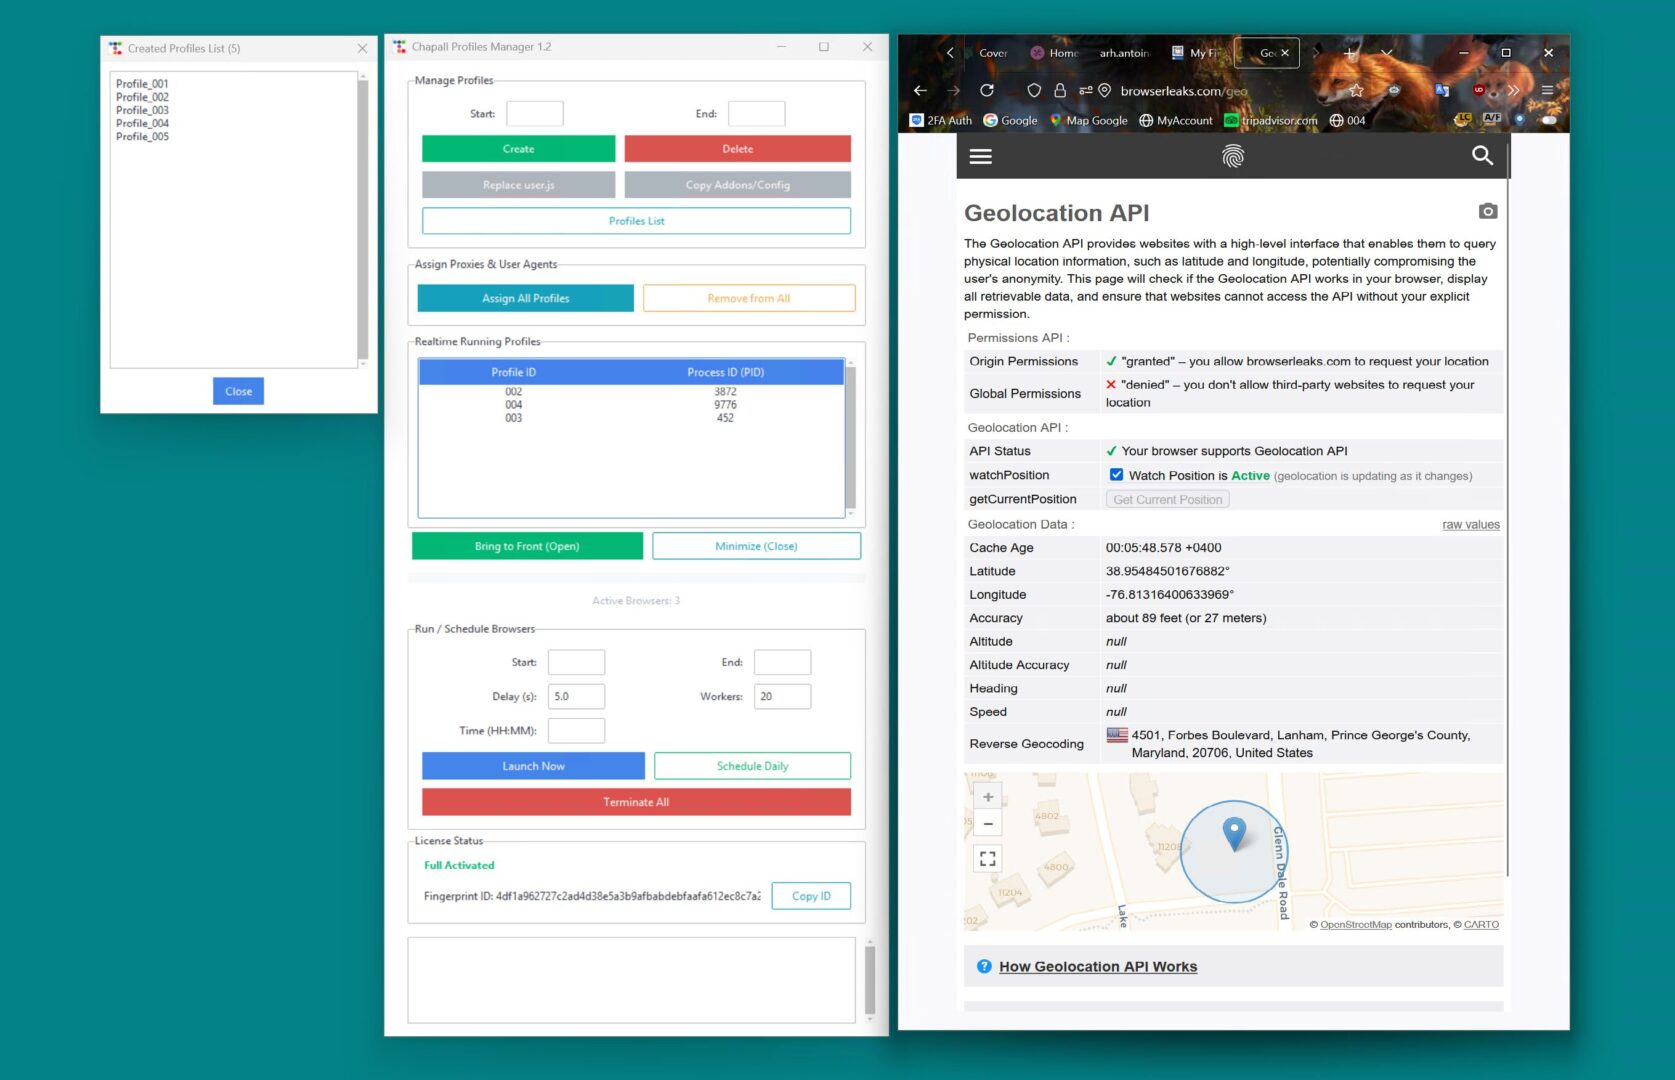Viewport: 1675px width, 1080px height.
Task: Click the camera screenshot icon beside Geolocation API
Action: pyautogui.click(x=1488, y=211)
